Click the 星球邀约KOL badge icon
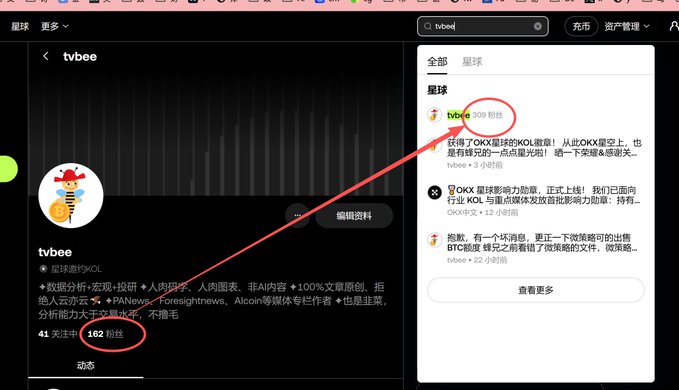 tap(43, 269)
